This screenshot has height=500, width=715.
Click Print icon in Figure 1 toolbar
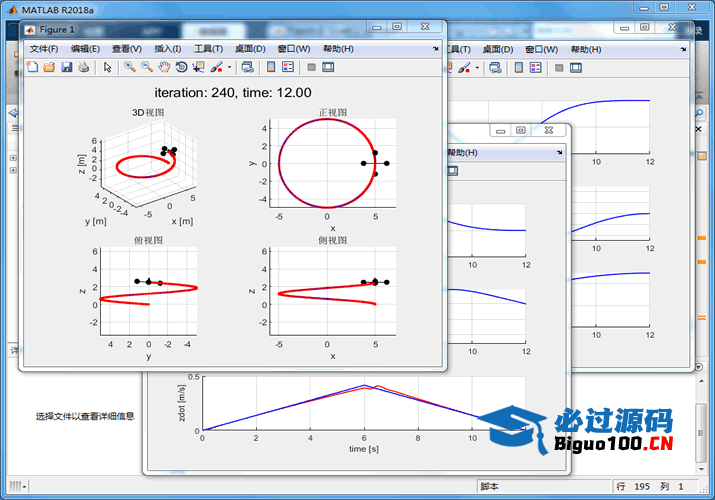click(x=83, y=67)
